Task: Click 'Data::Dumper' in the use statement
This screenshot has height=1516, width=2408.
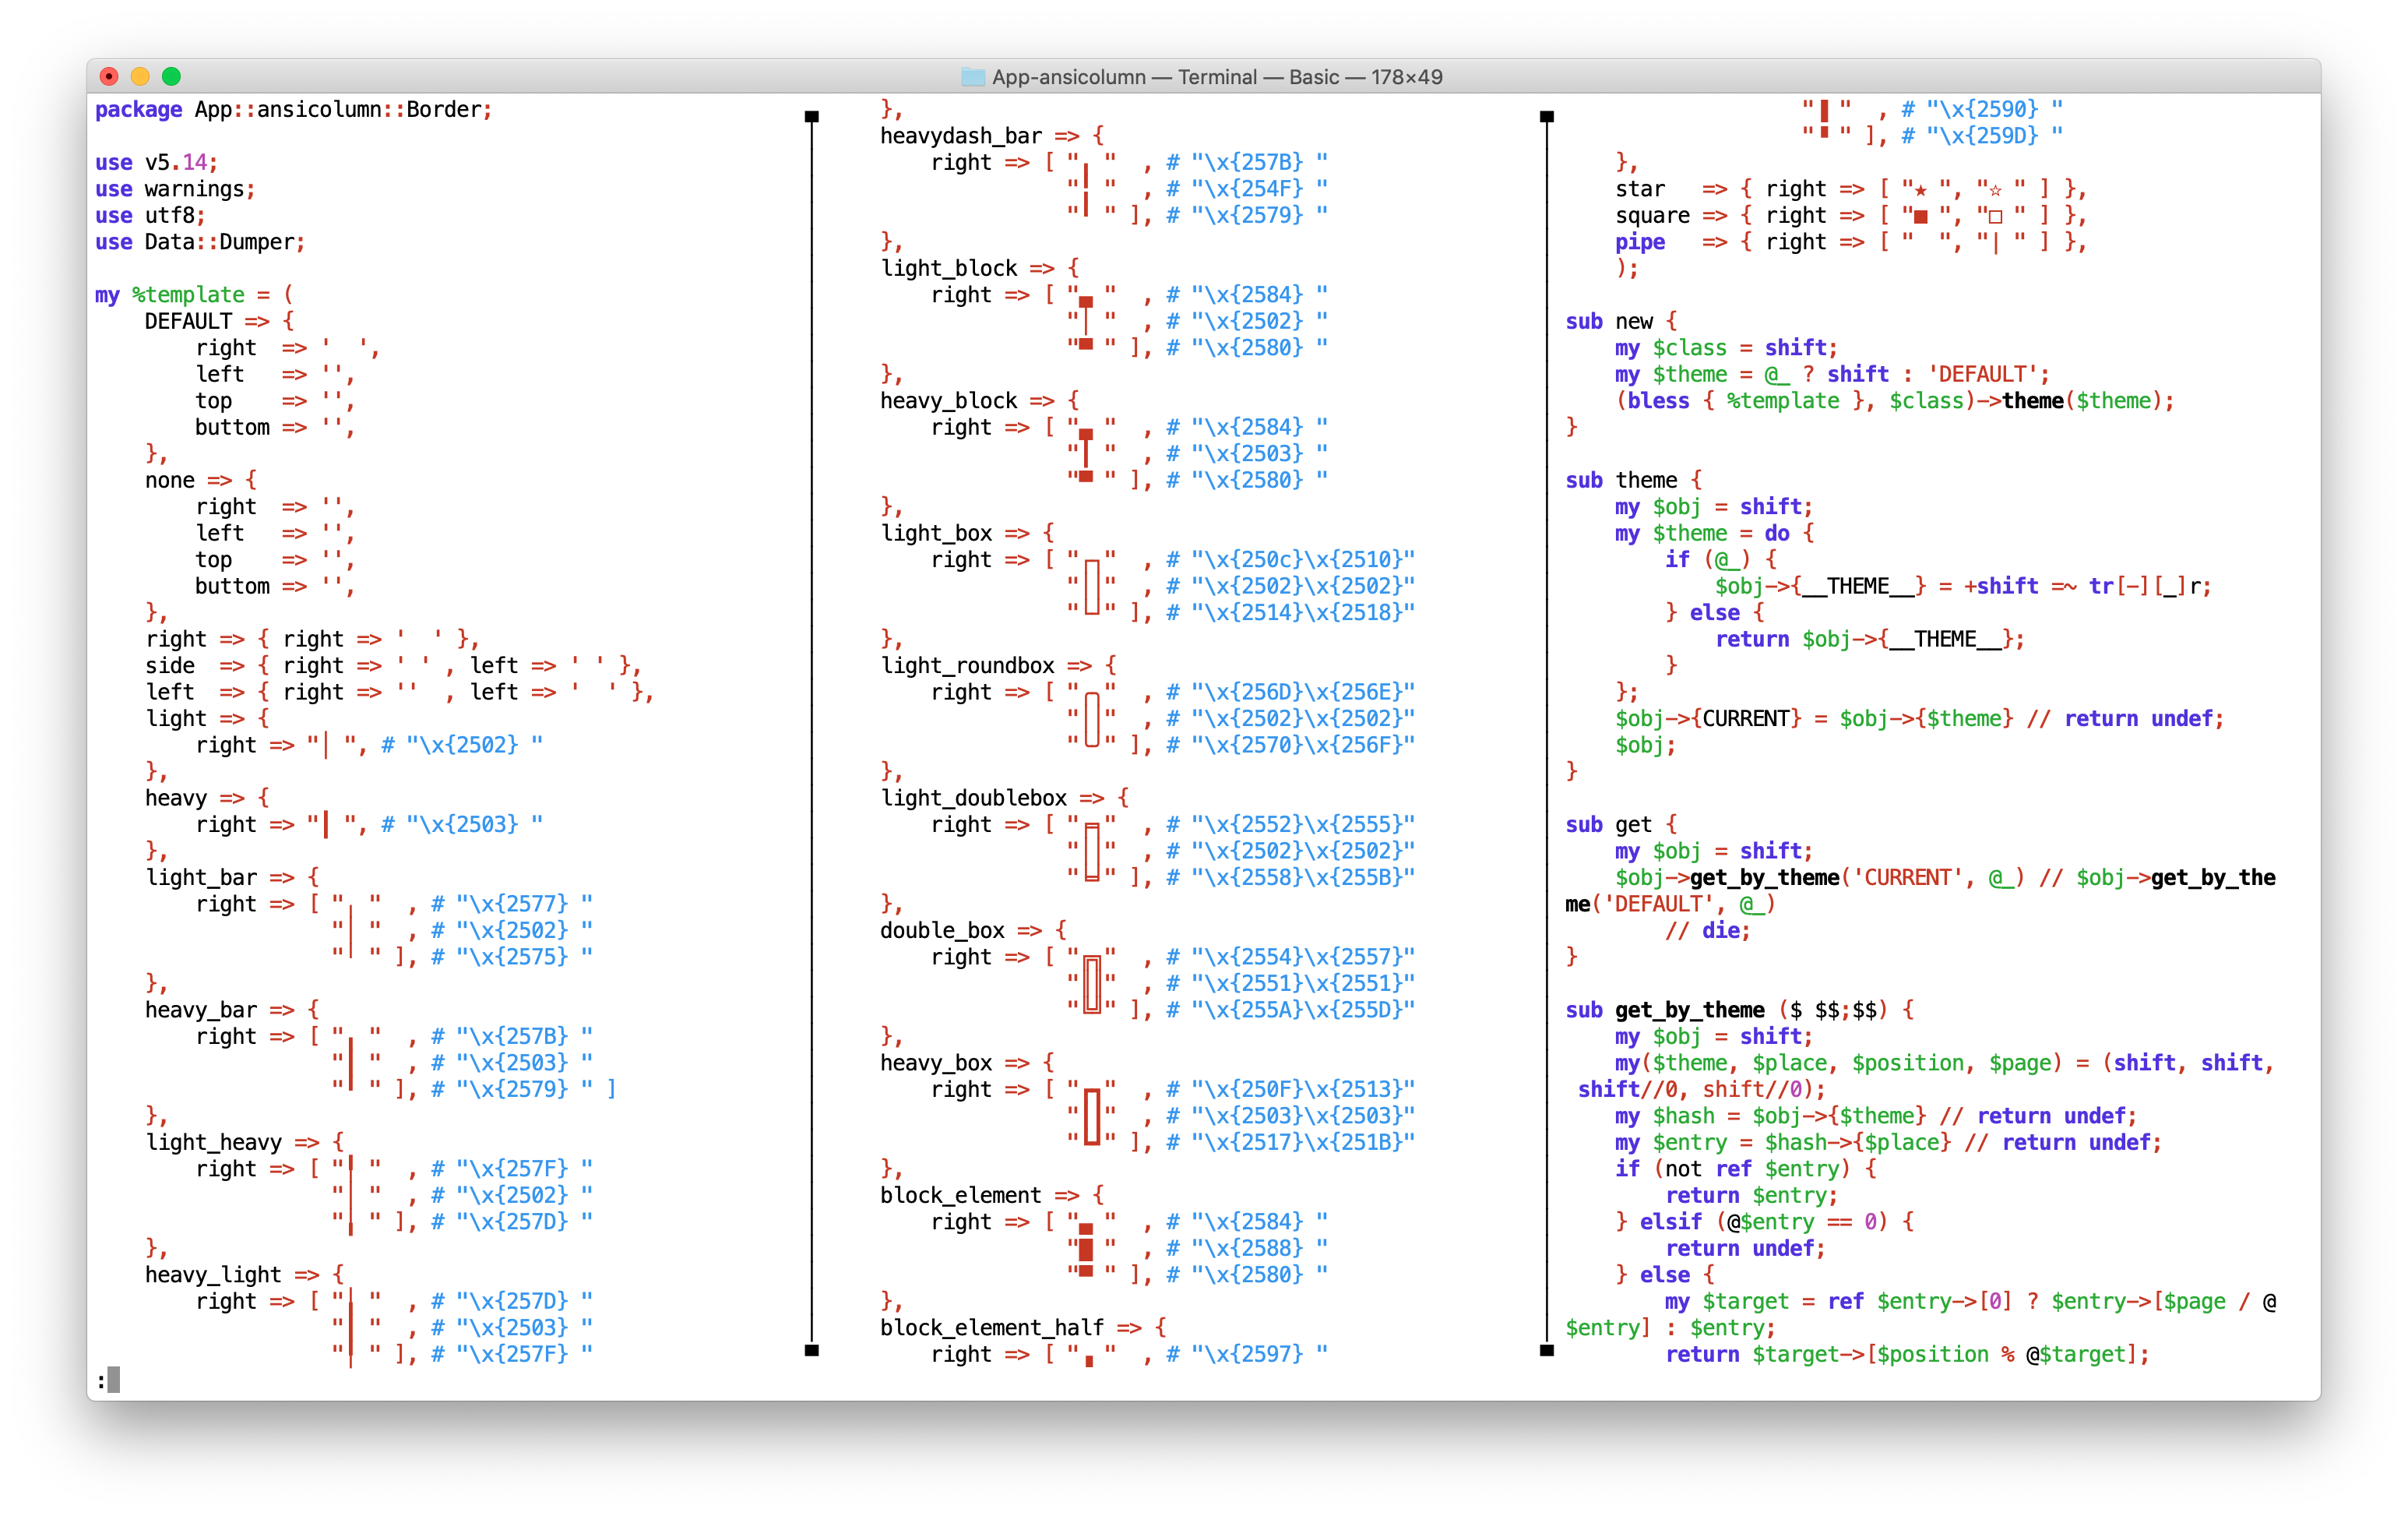Action: coord(220,242)
